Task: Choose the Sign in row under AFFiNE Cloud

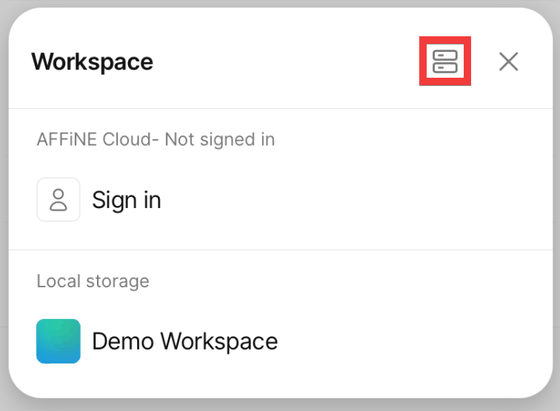Action: (281, 200)
